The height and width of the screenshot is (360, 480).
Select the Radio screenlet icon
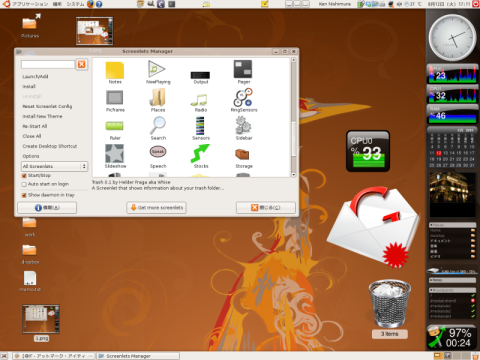tap(199, 100)
